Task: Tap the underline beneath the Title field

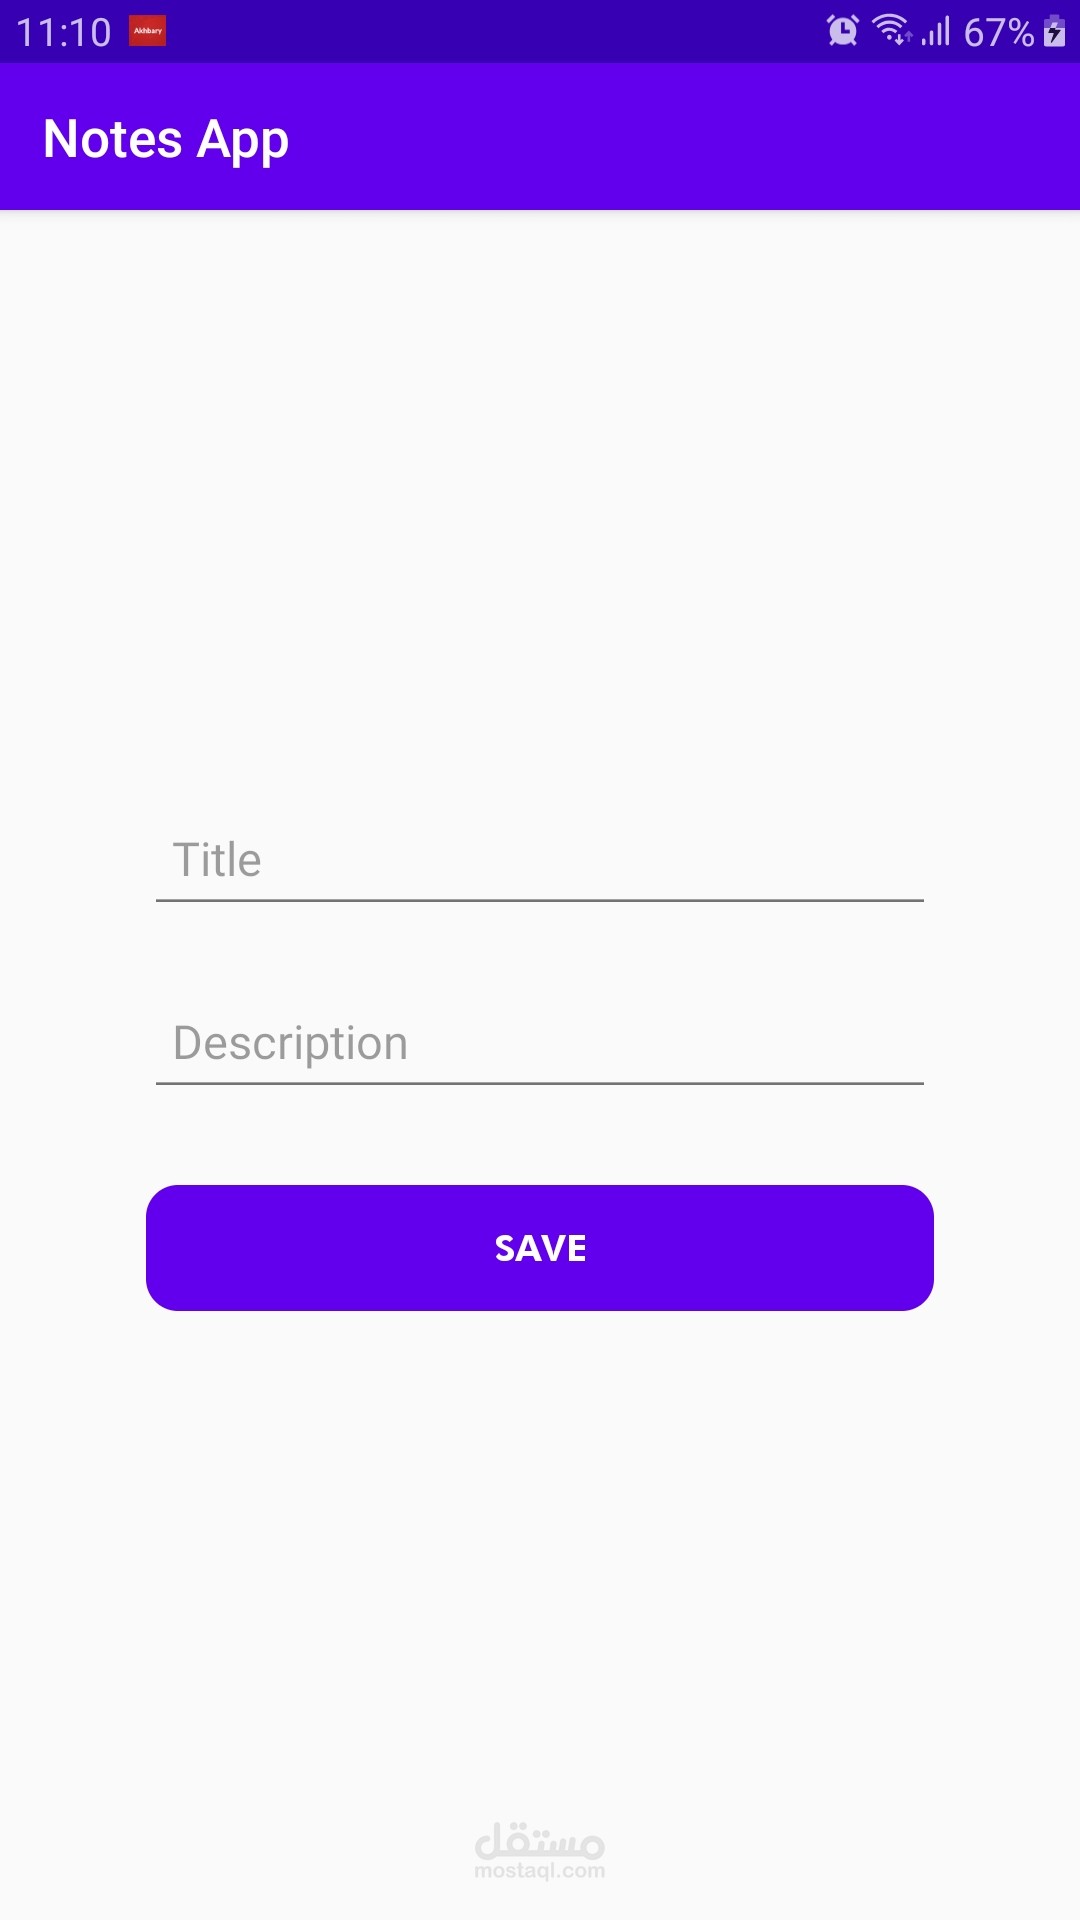Action: point(540,900)
